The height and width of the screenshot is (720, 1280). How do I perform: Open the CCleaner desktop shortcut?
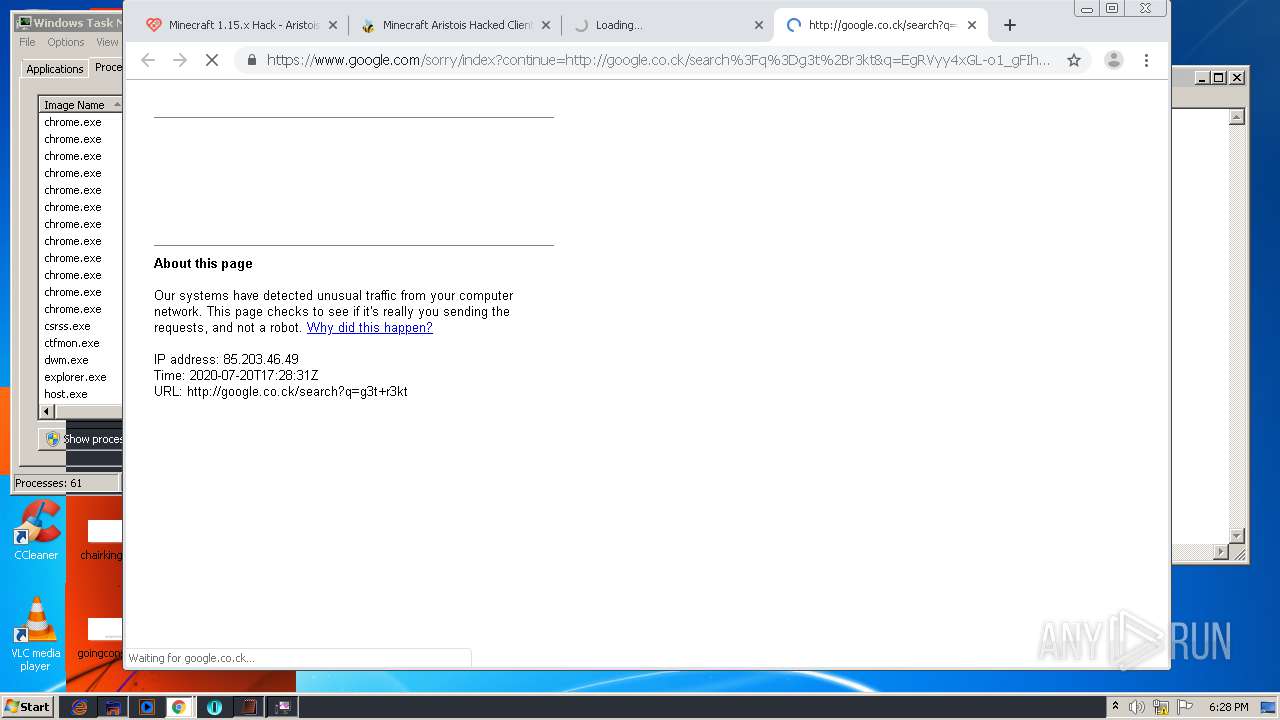[x=36, y=530]
